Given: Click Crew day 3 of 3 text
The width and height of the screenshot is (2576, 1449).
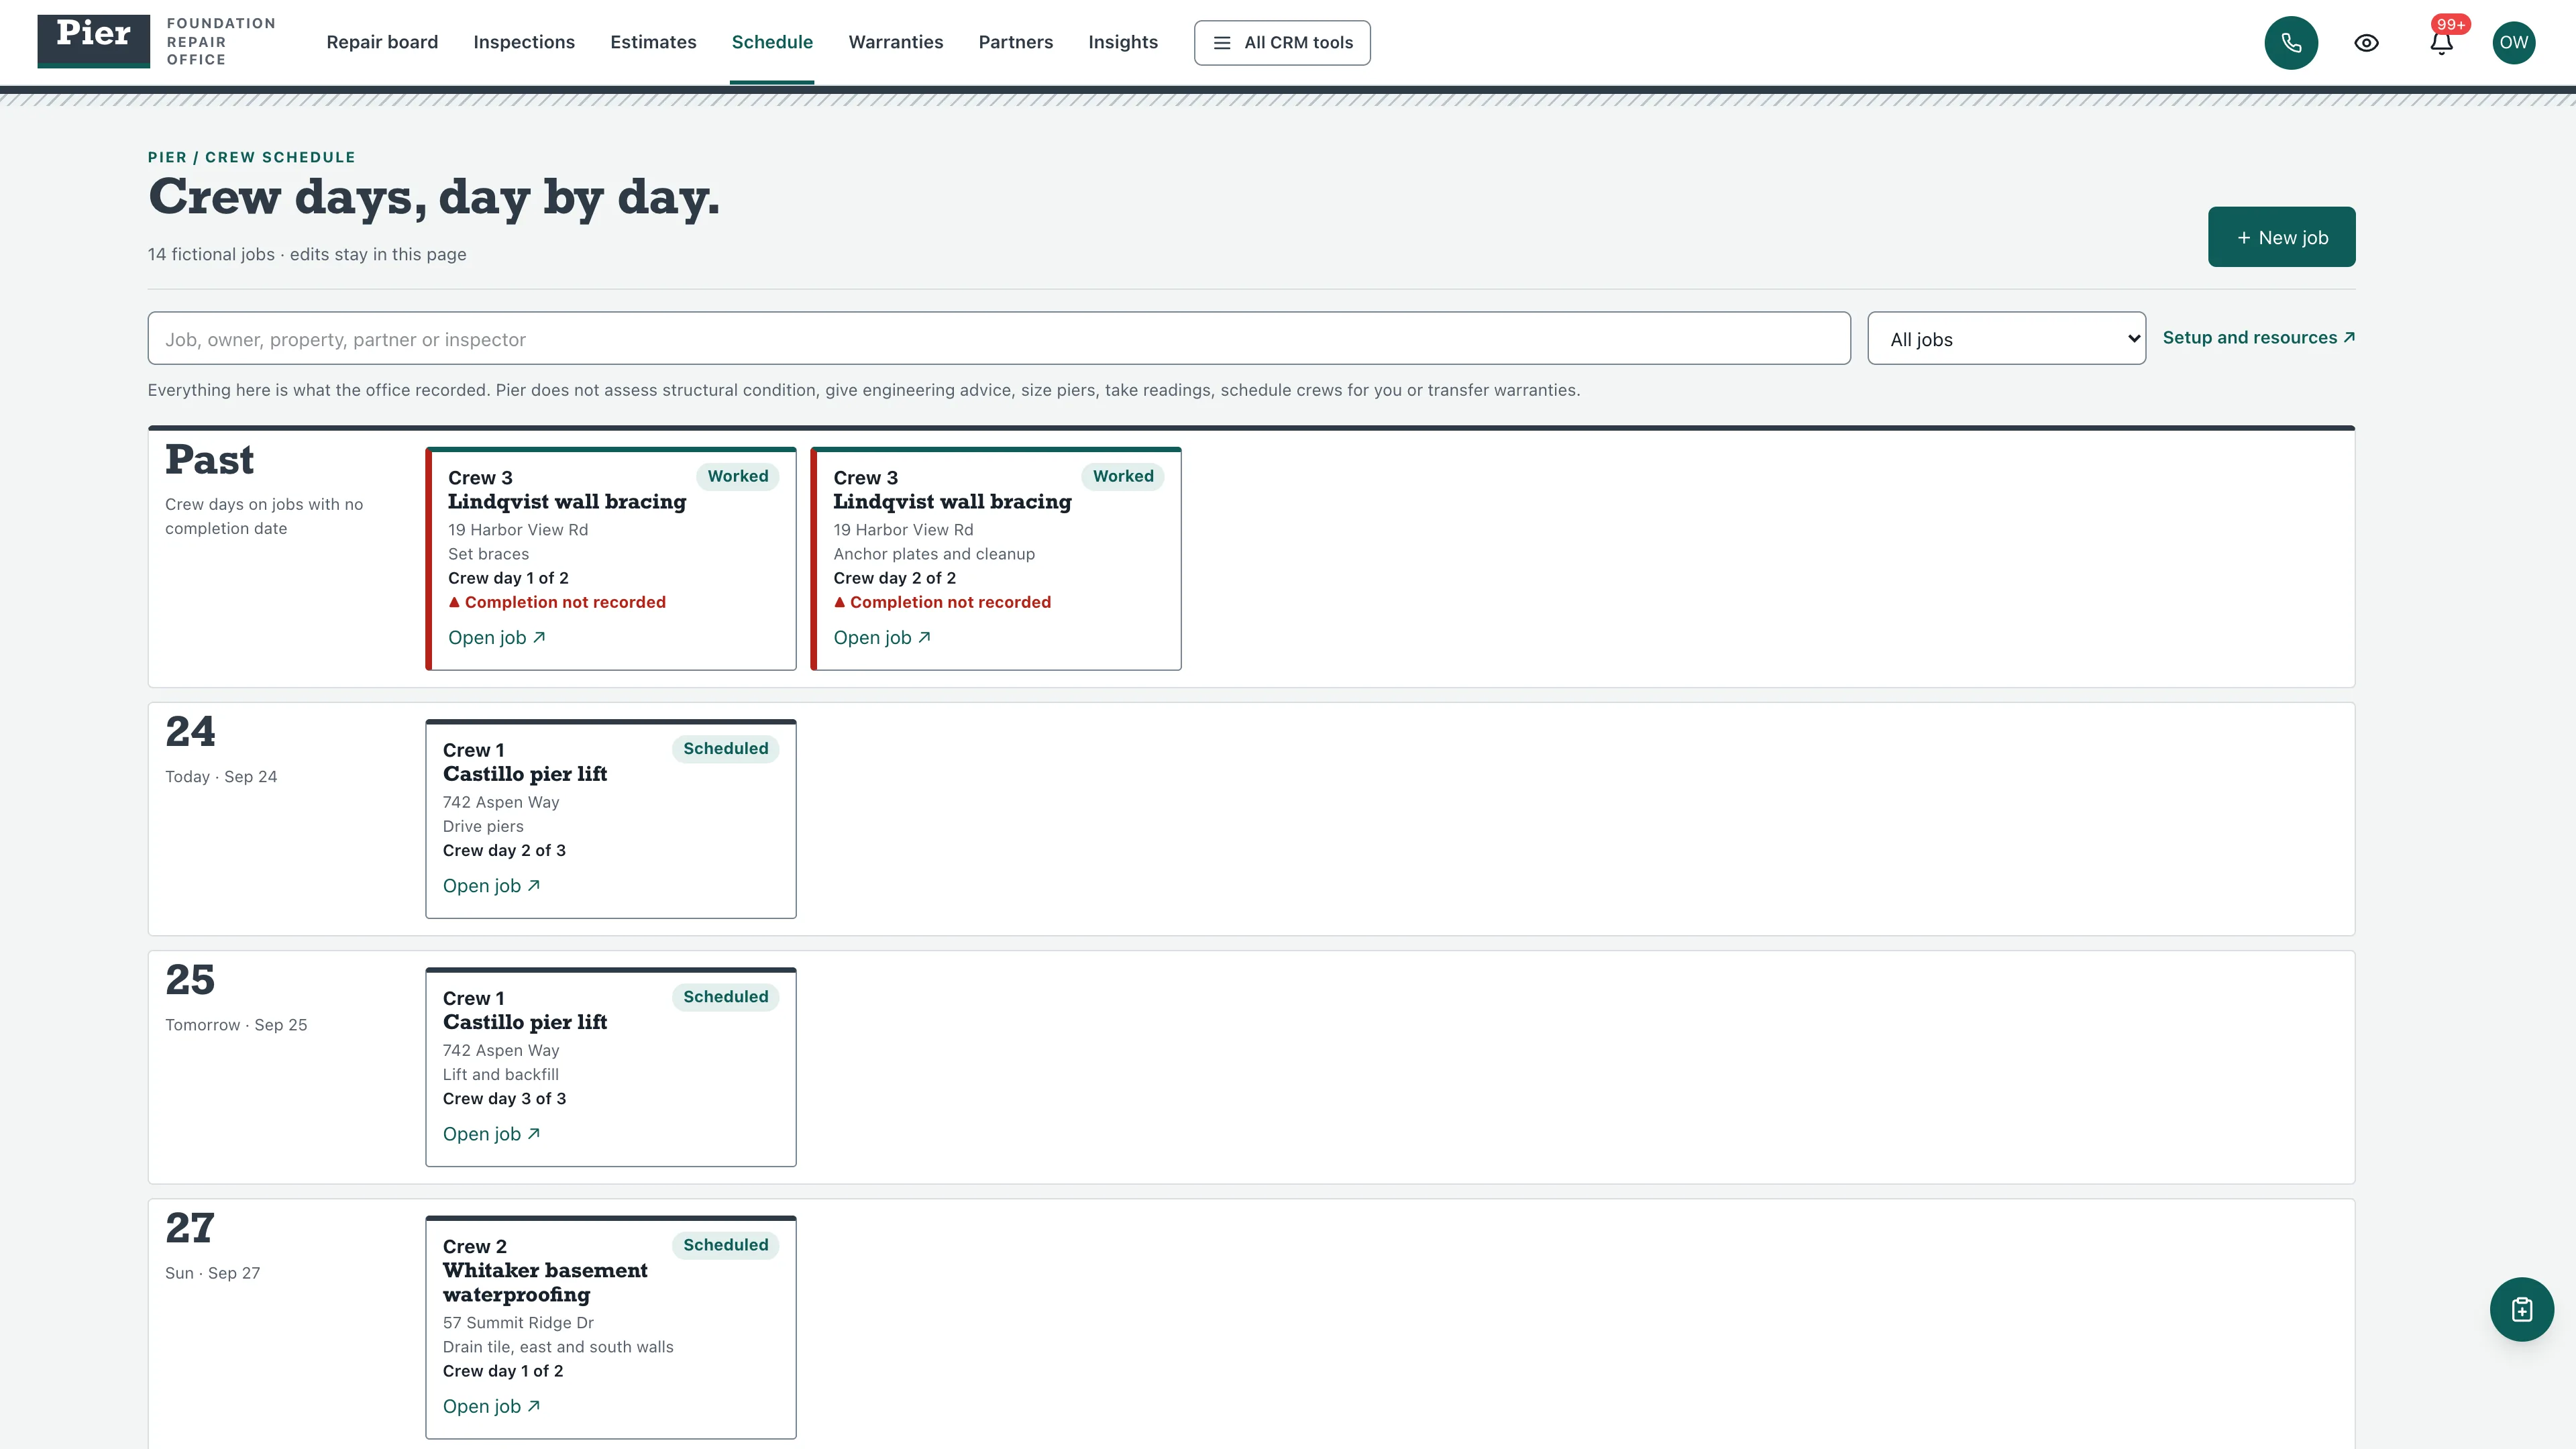Looking at the screenshot, I should pos(504,1099).
